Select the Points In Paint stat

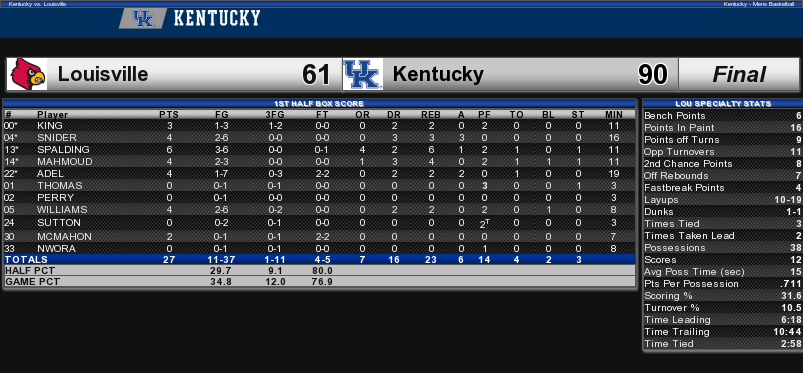(x=723, y=128)
